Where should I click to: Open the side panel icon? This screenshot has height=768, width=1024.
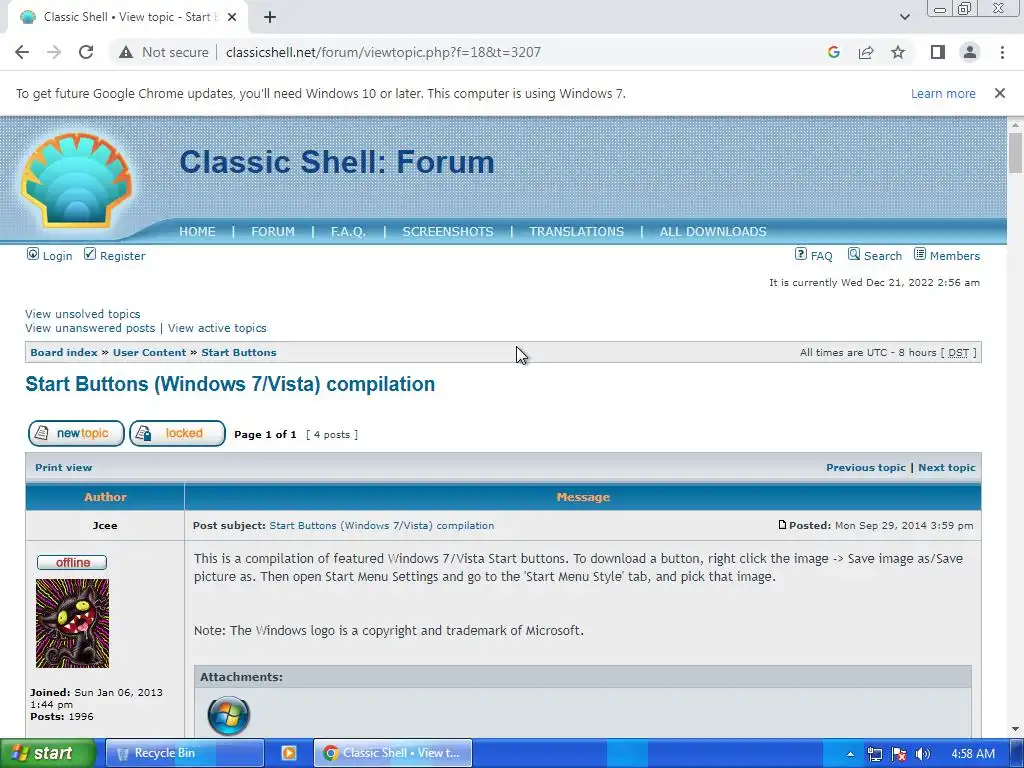[938, 52]
